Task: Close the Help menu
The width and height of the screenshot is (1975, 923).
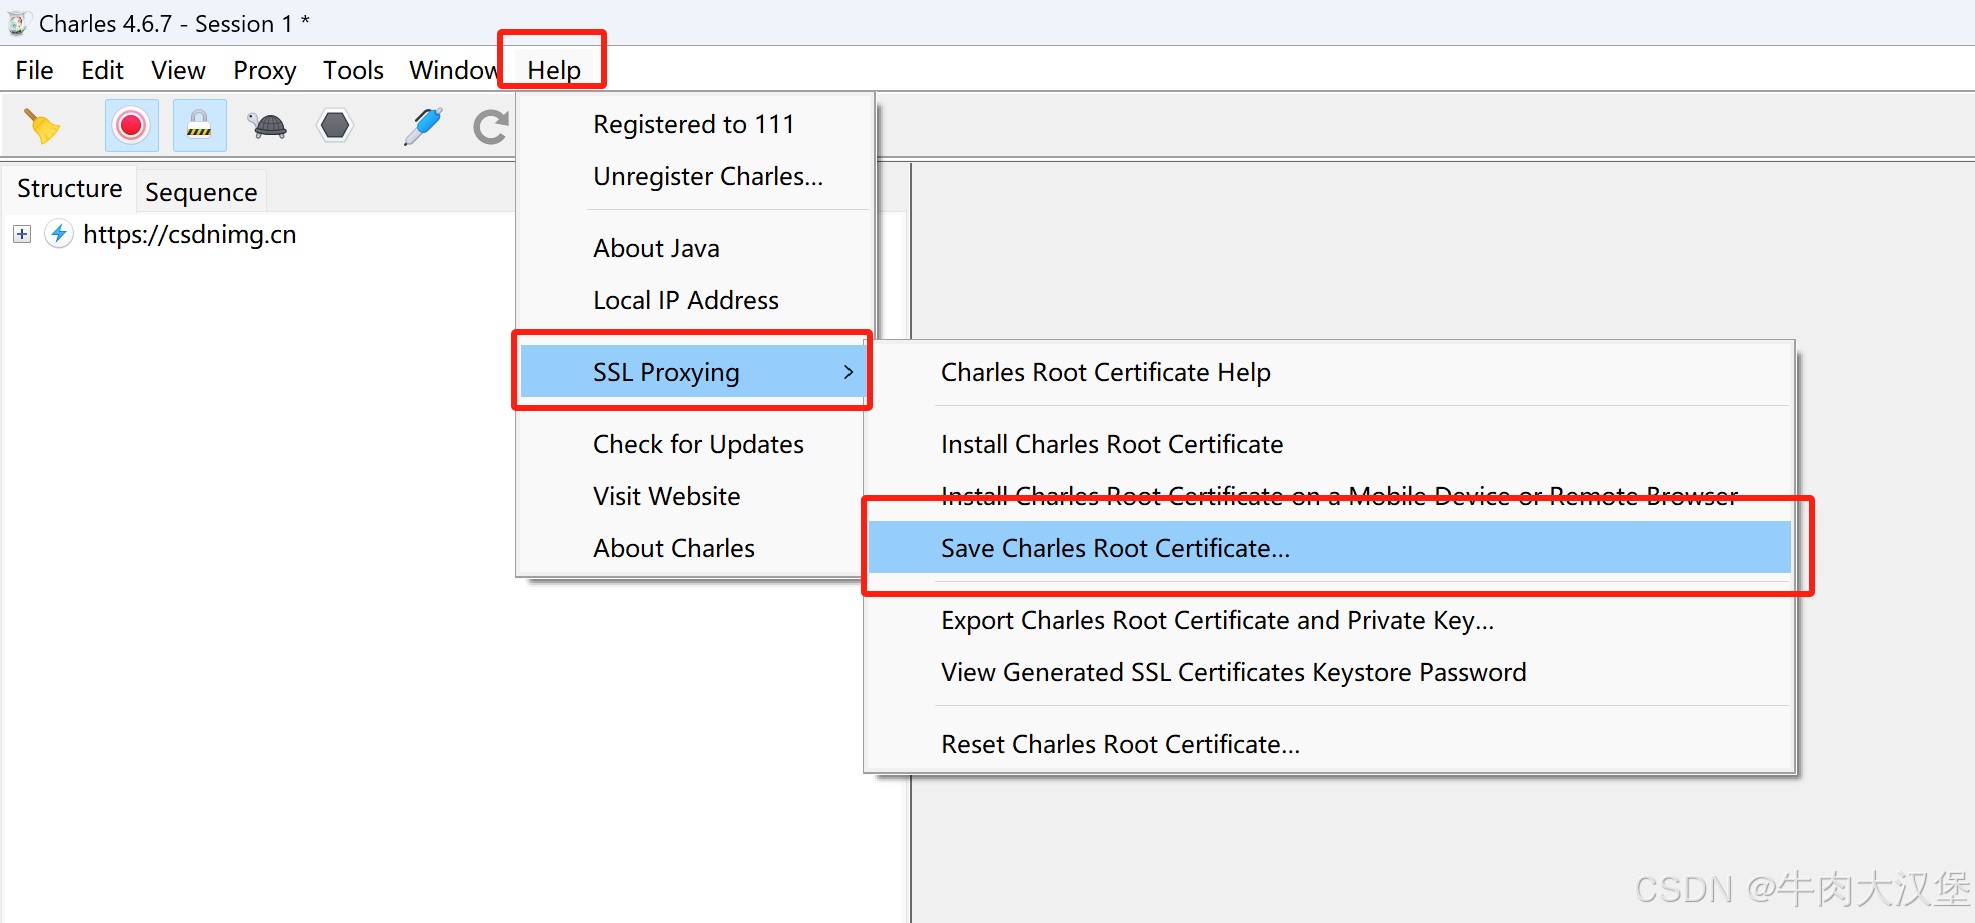Action: click(554, 70)
